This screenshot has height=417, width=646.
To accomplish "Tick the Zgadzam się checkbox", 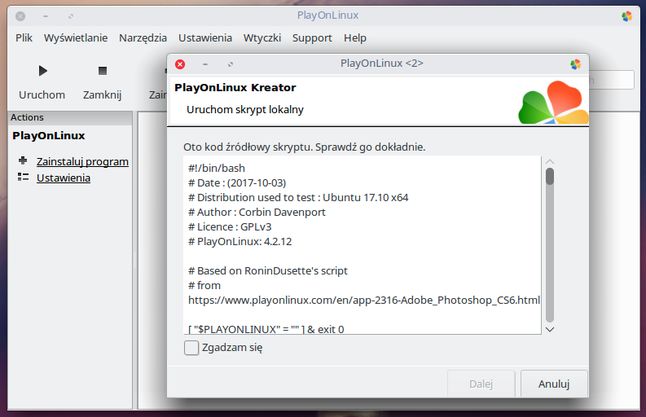I will tap(191, 347).
